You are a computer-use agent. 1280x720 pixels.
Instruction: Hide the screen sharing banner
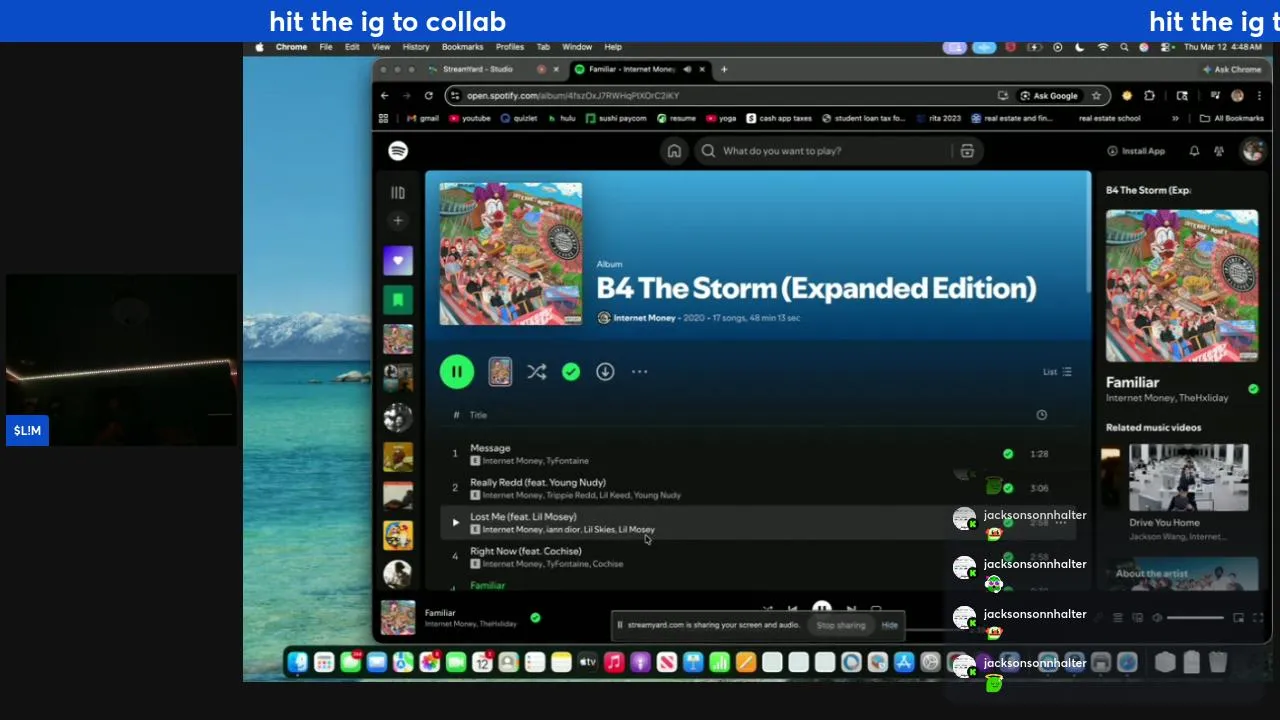click(889, 625)
